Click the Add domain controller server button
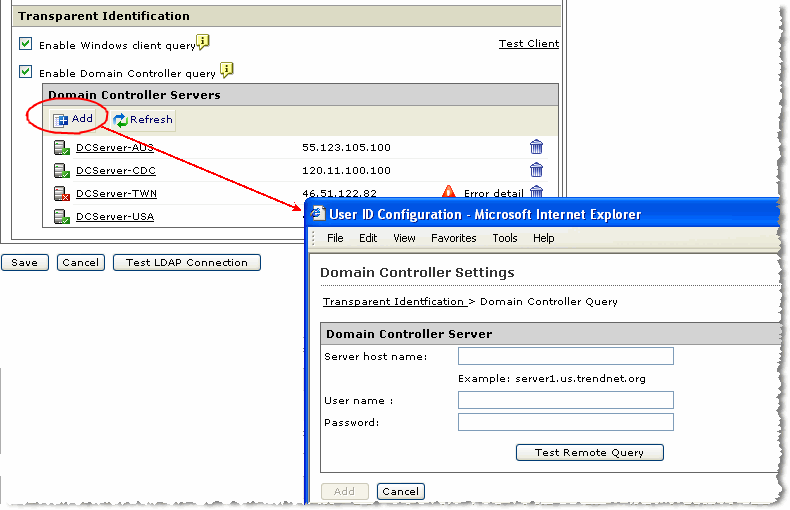The image size is (790, 510). (x=73, y=119)
